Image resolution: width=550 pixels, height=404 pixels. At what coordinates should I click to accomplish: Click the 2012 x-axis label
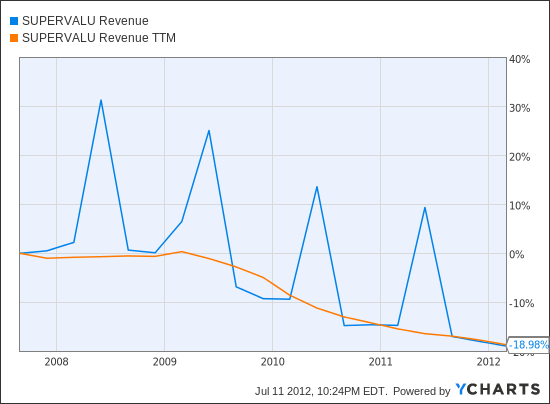[x=488, y=362]
